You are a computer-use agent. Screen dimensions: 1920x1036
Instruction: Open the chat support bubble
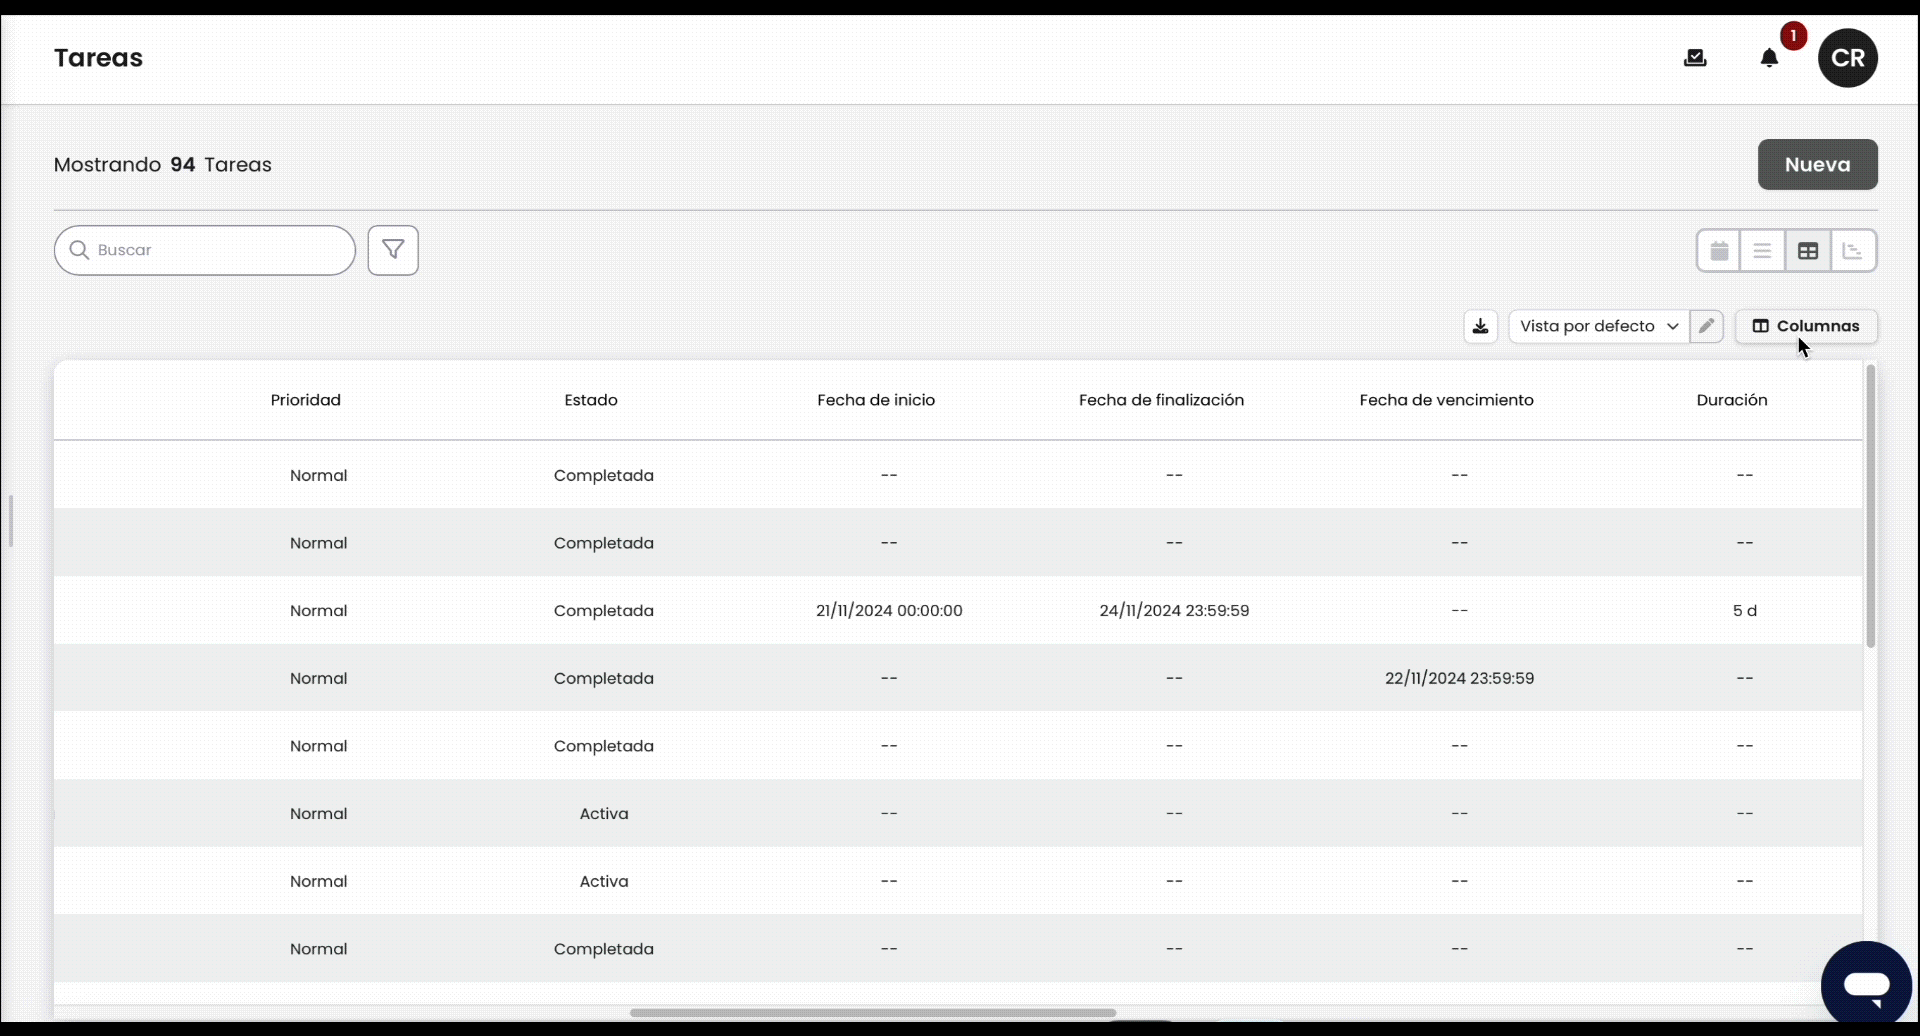coord(1866,986)
